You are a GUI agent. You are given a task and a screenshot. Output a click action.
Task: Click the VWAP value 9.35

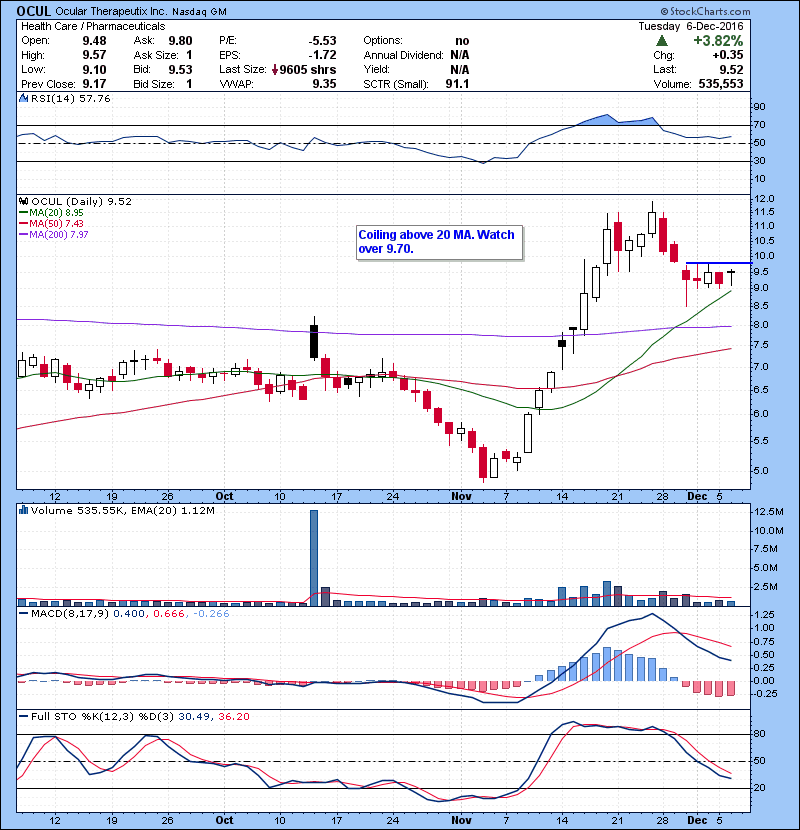click(324, 84)
